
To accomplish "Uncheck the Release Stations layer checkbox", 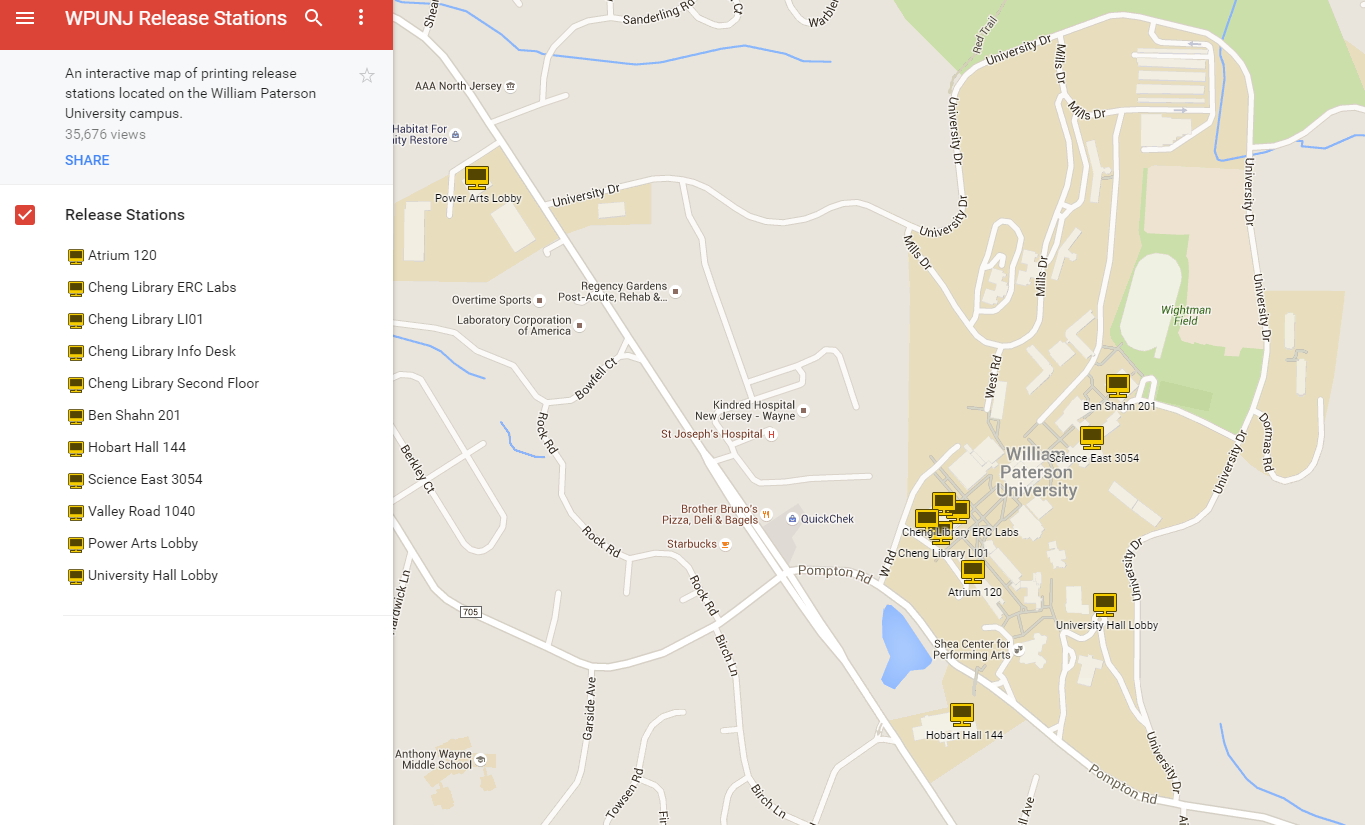I will [x=25, y=215].
